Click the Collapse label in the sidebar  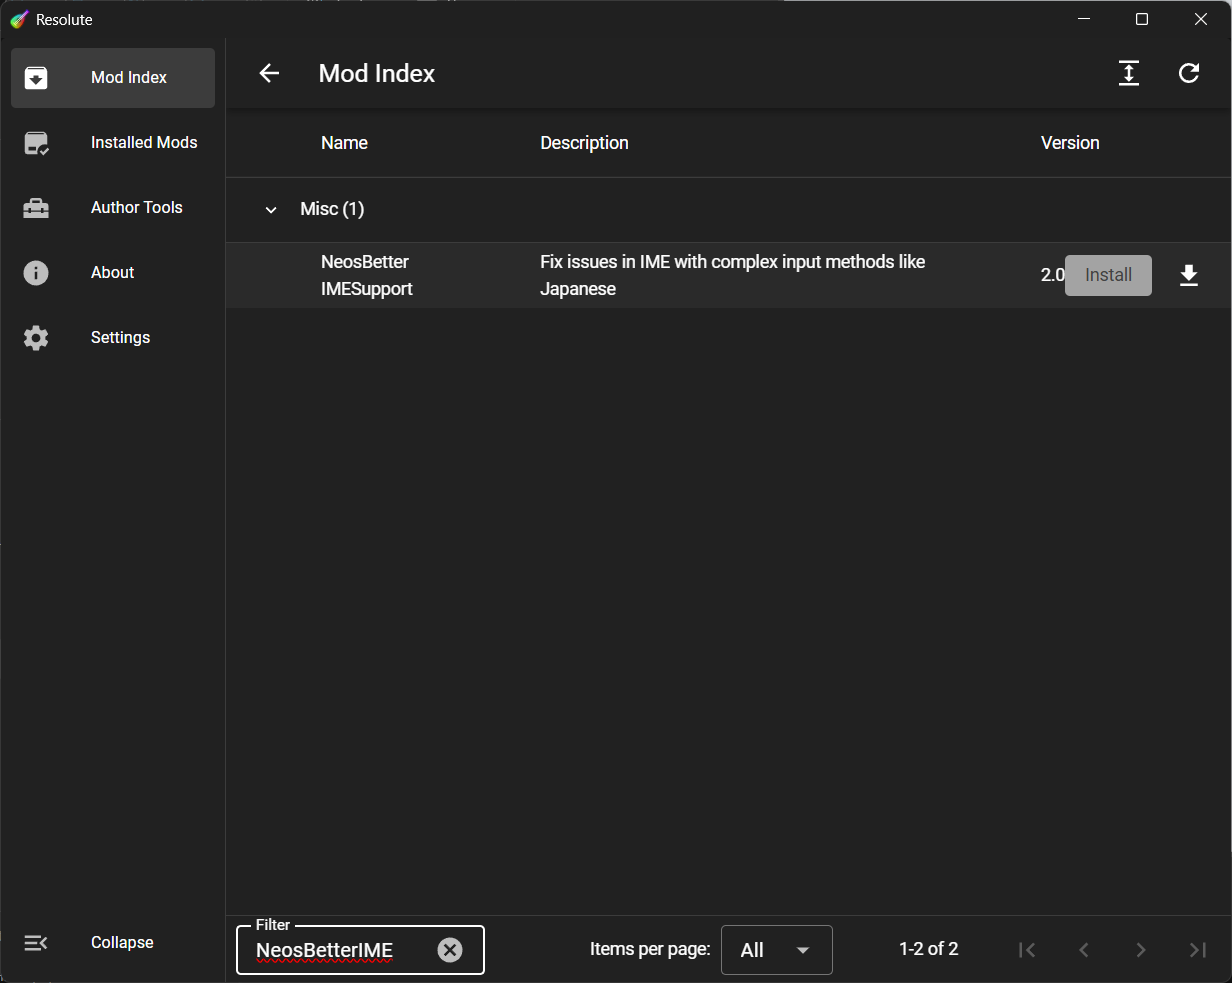122,943
